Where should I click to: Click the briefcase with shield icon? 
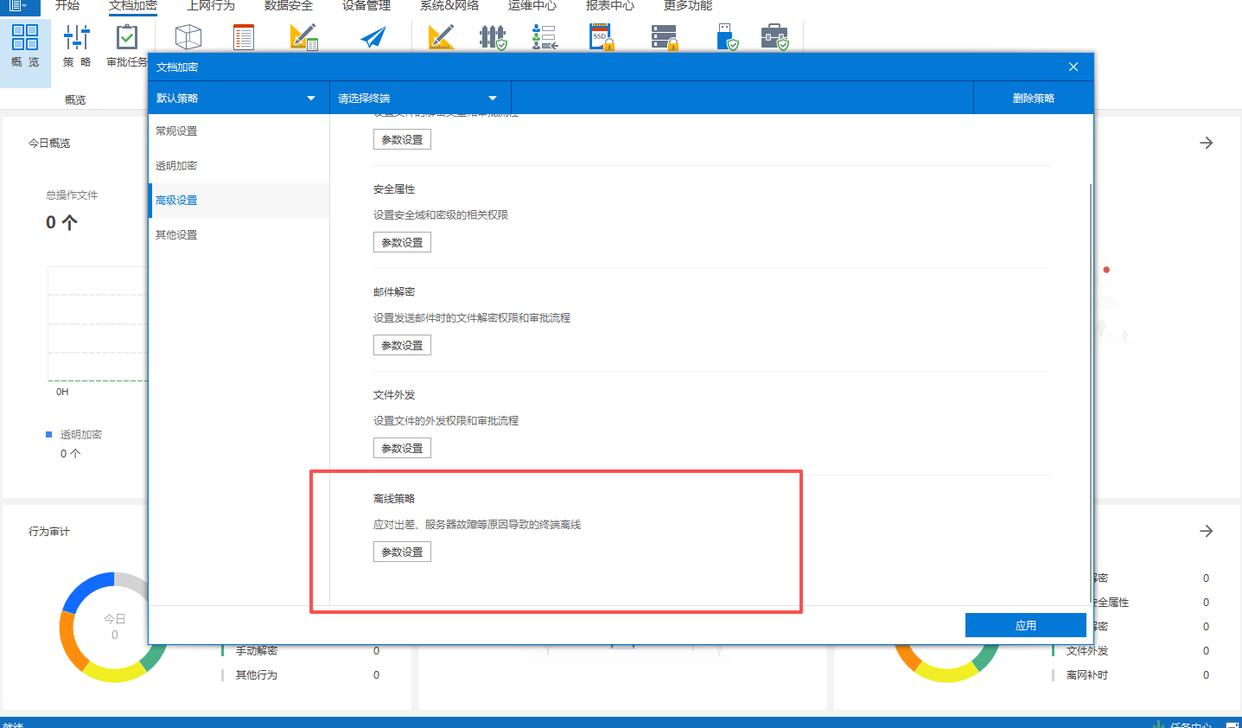775,38
